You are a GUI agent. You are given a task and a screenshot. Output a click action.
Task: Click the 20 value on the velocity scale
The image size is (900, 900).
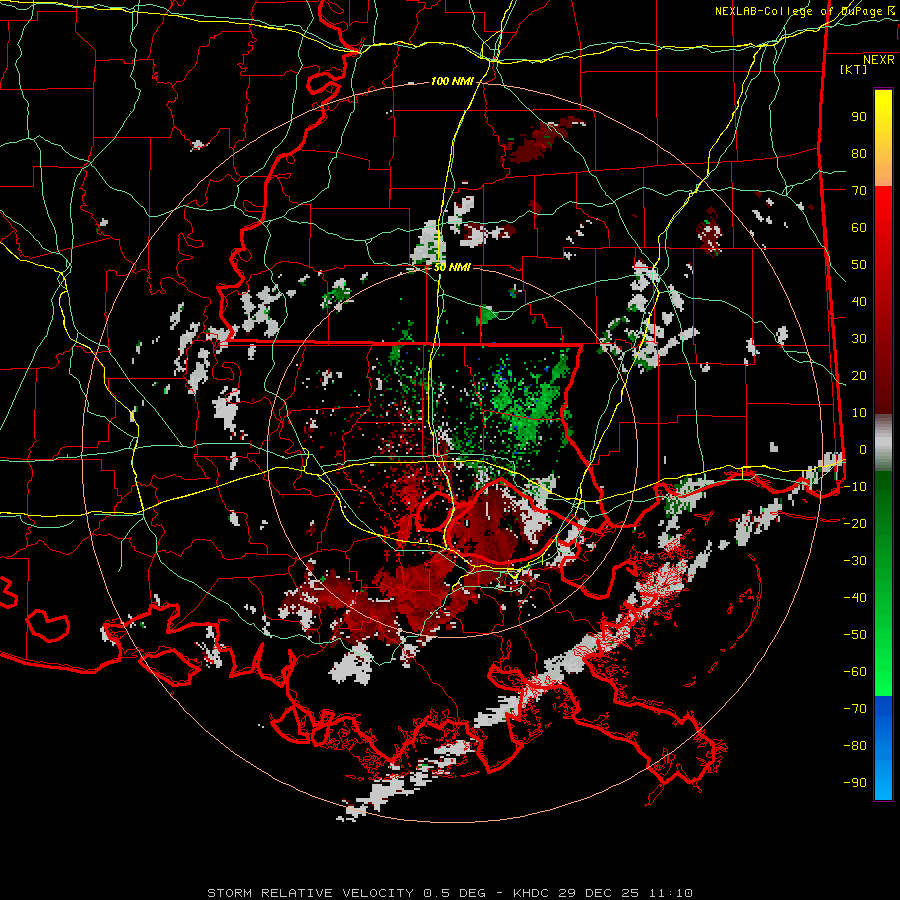click(859, 376)
